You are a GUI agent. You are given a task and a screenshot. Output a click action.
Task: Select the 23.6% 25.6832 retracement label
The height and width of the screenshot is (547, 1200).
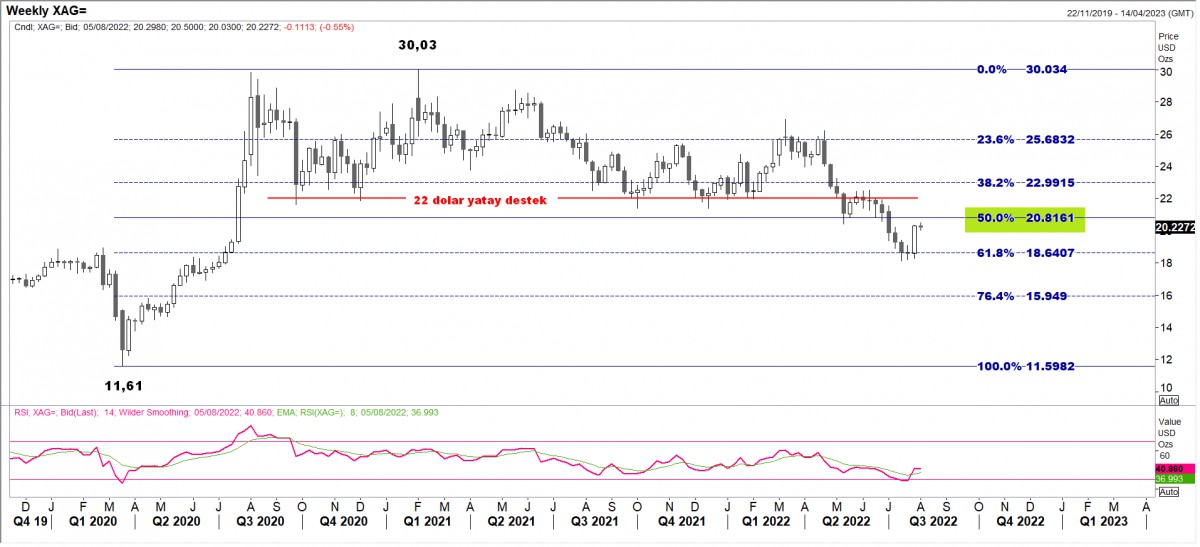(x=1026, y=140)
